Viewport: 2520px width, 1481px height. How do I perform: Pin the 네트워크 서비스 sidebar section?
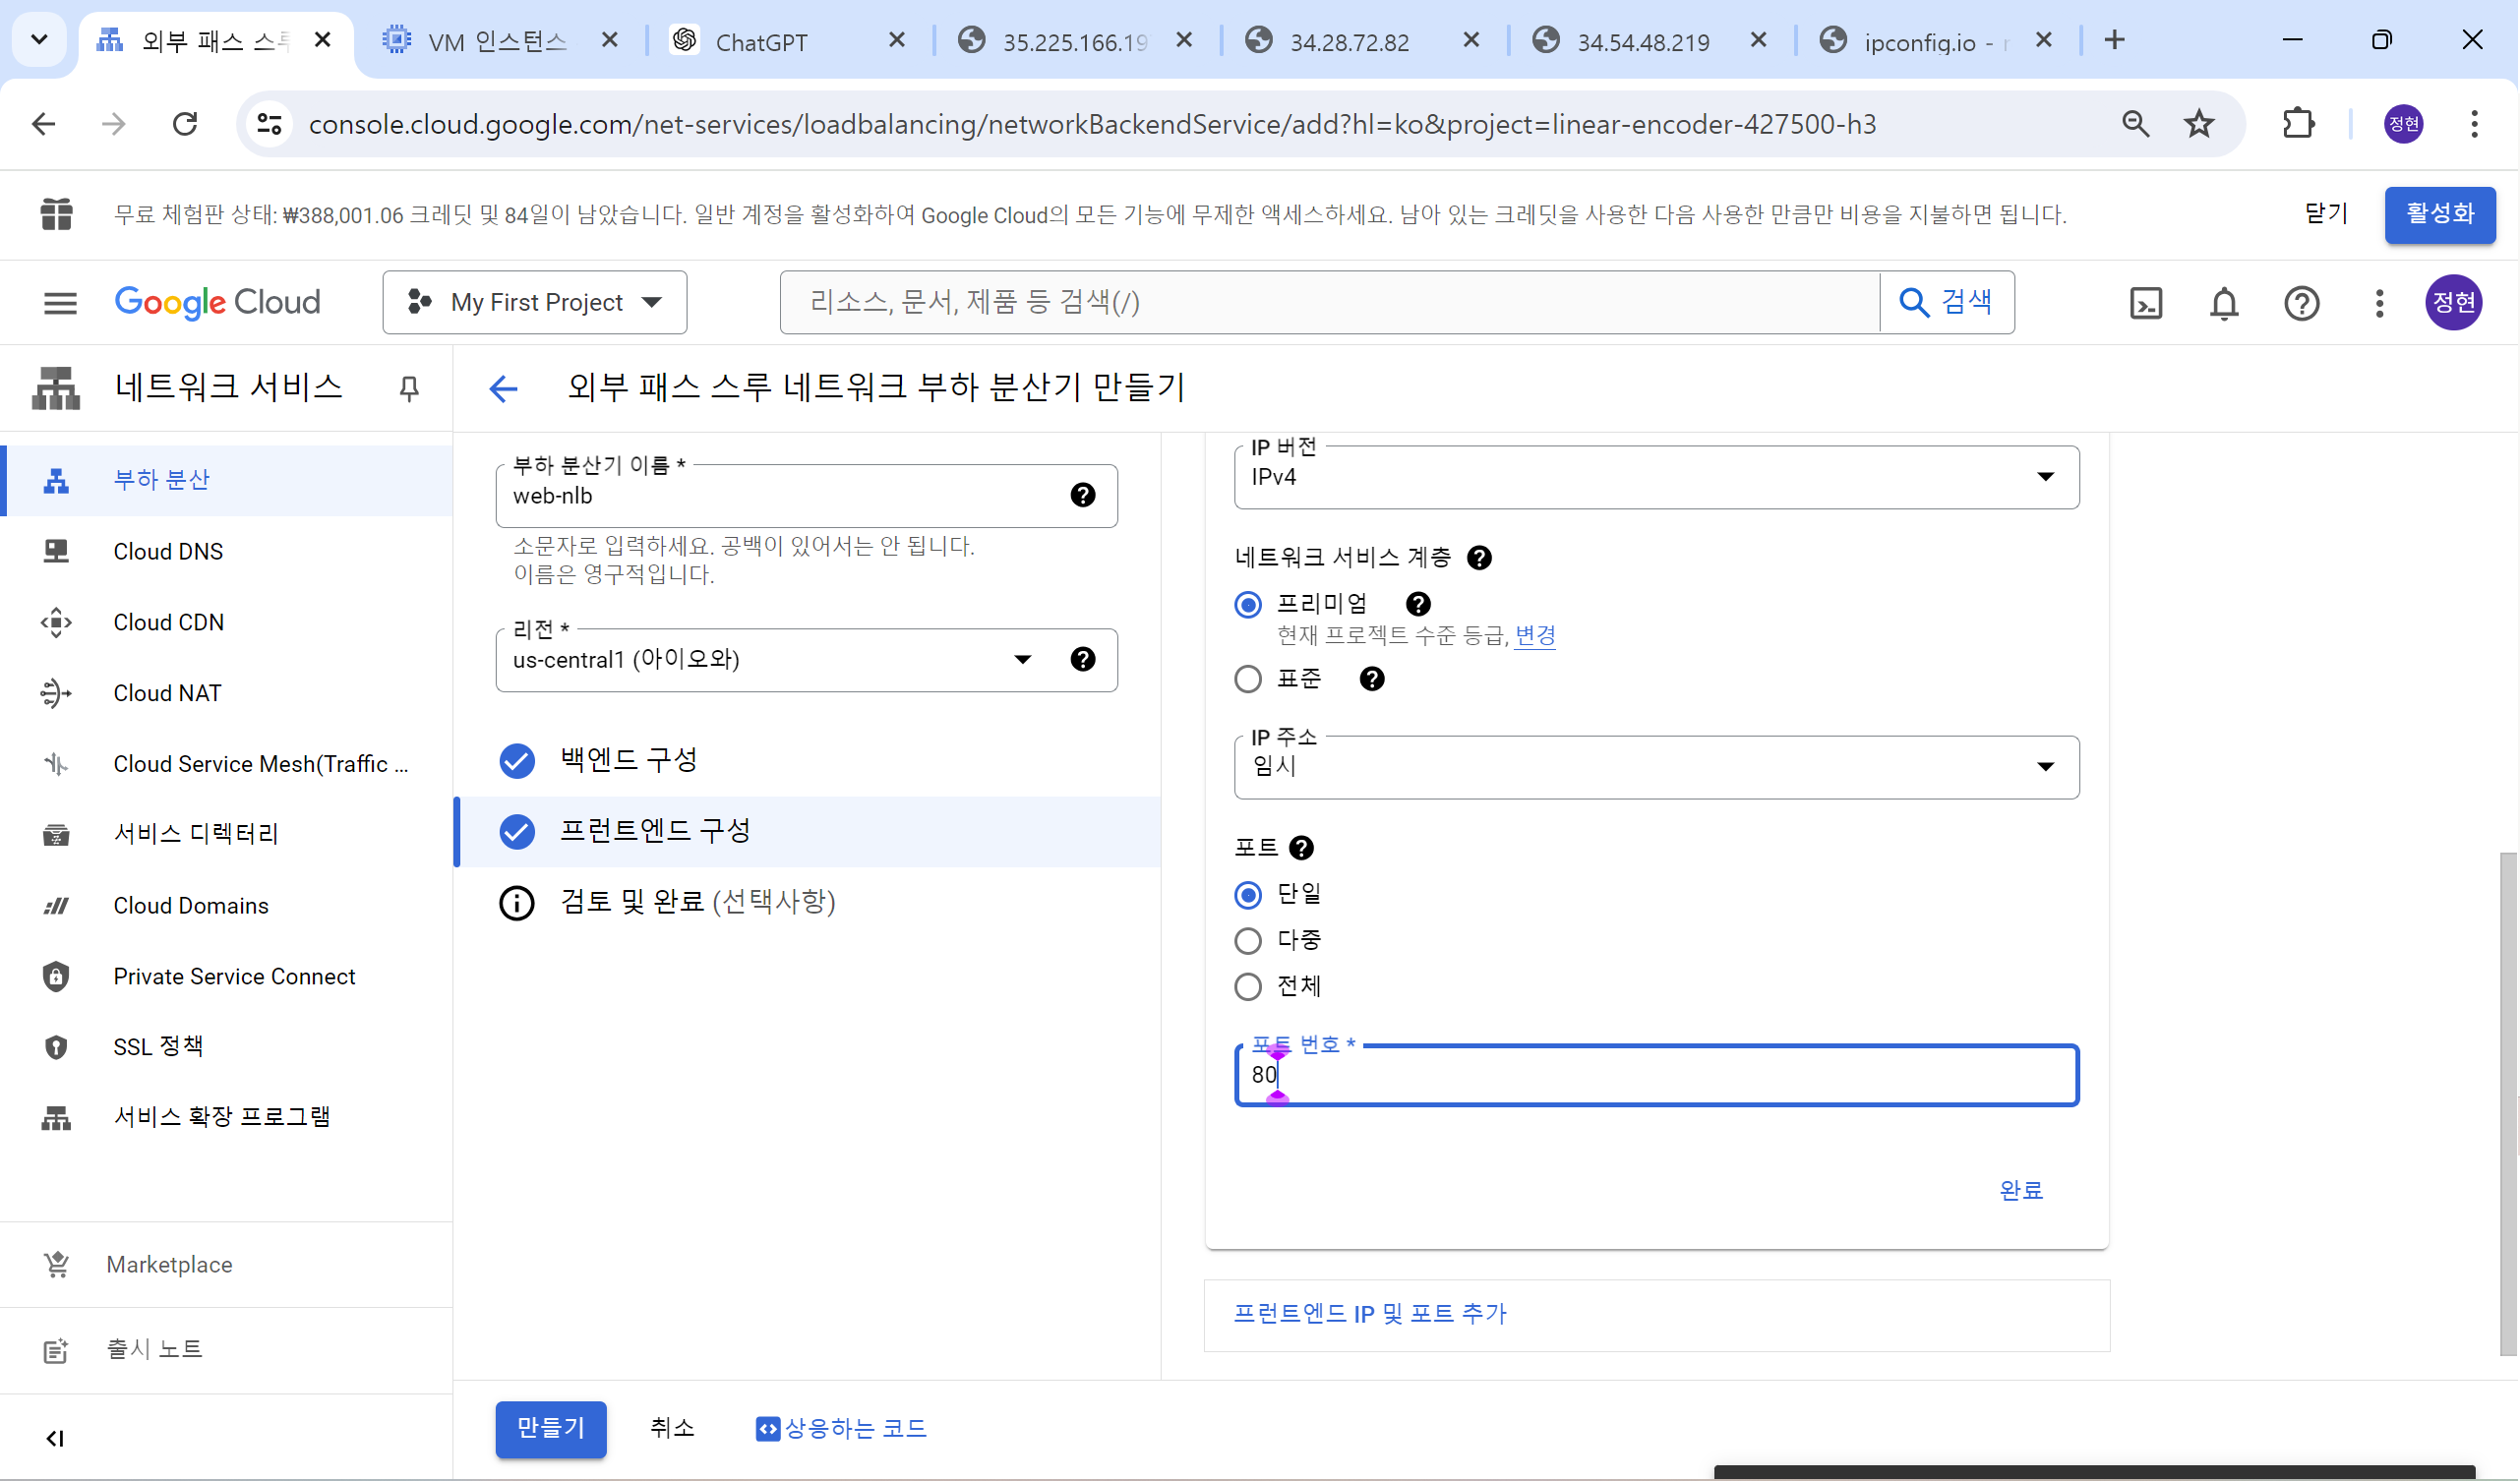point(409,388)
